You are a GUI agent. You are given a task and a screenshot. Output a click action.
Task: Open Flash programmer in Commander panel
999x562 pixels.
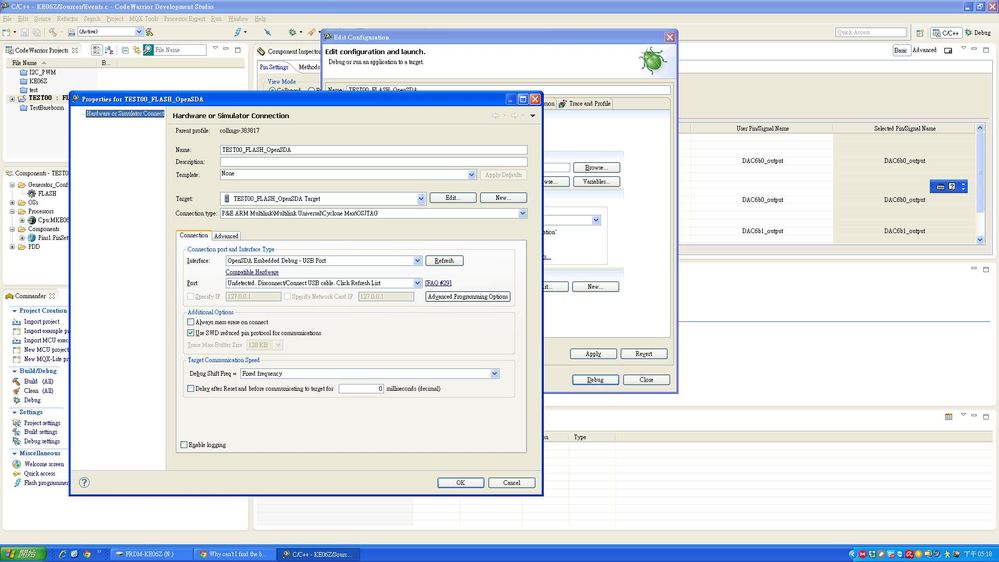[x=46, y=483]
